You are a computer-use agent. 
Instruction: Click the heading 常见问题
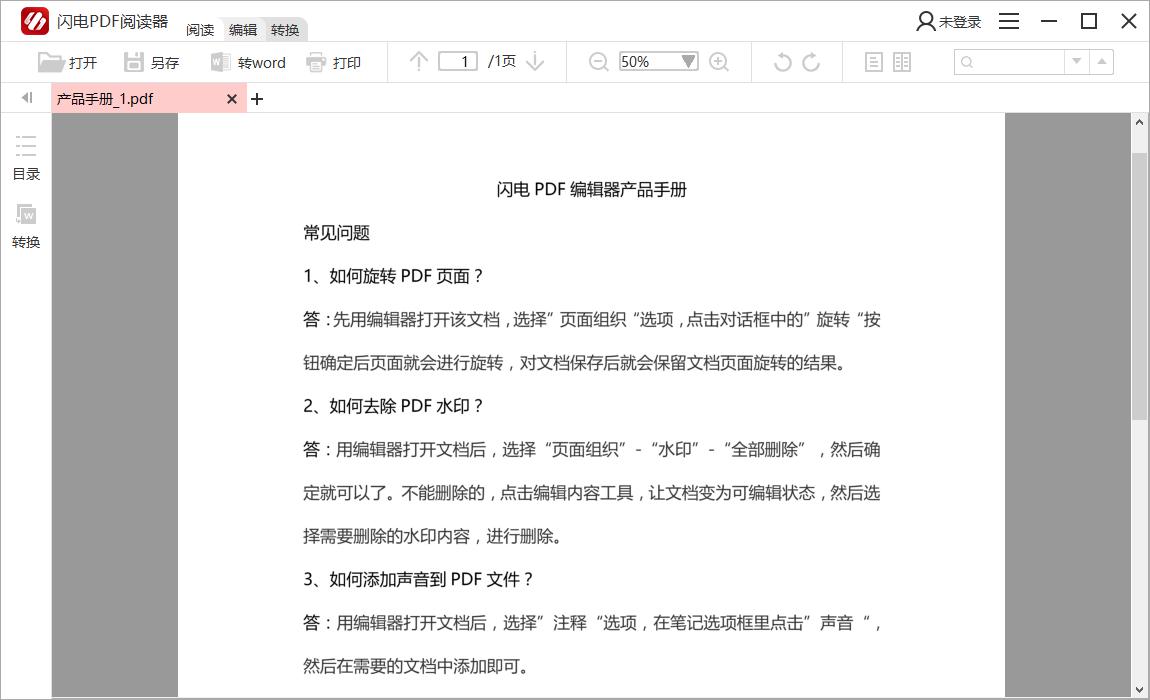(x=337, y=233)
